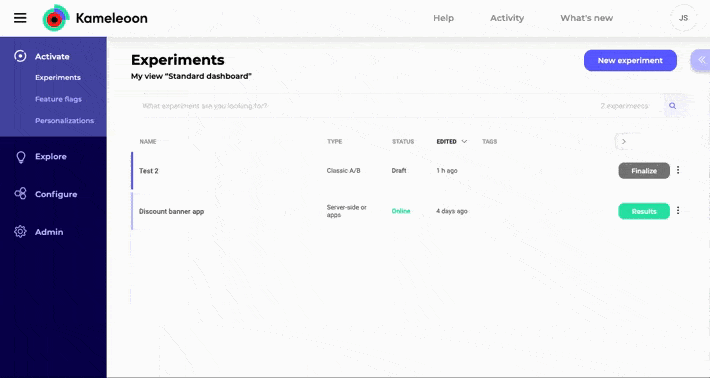
Task: Click My view "Standard dashboard" subtitle
Action: [x=191, y=76]
